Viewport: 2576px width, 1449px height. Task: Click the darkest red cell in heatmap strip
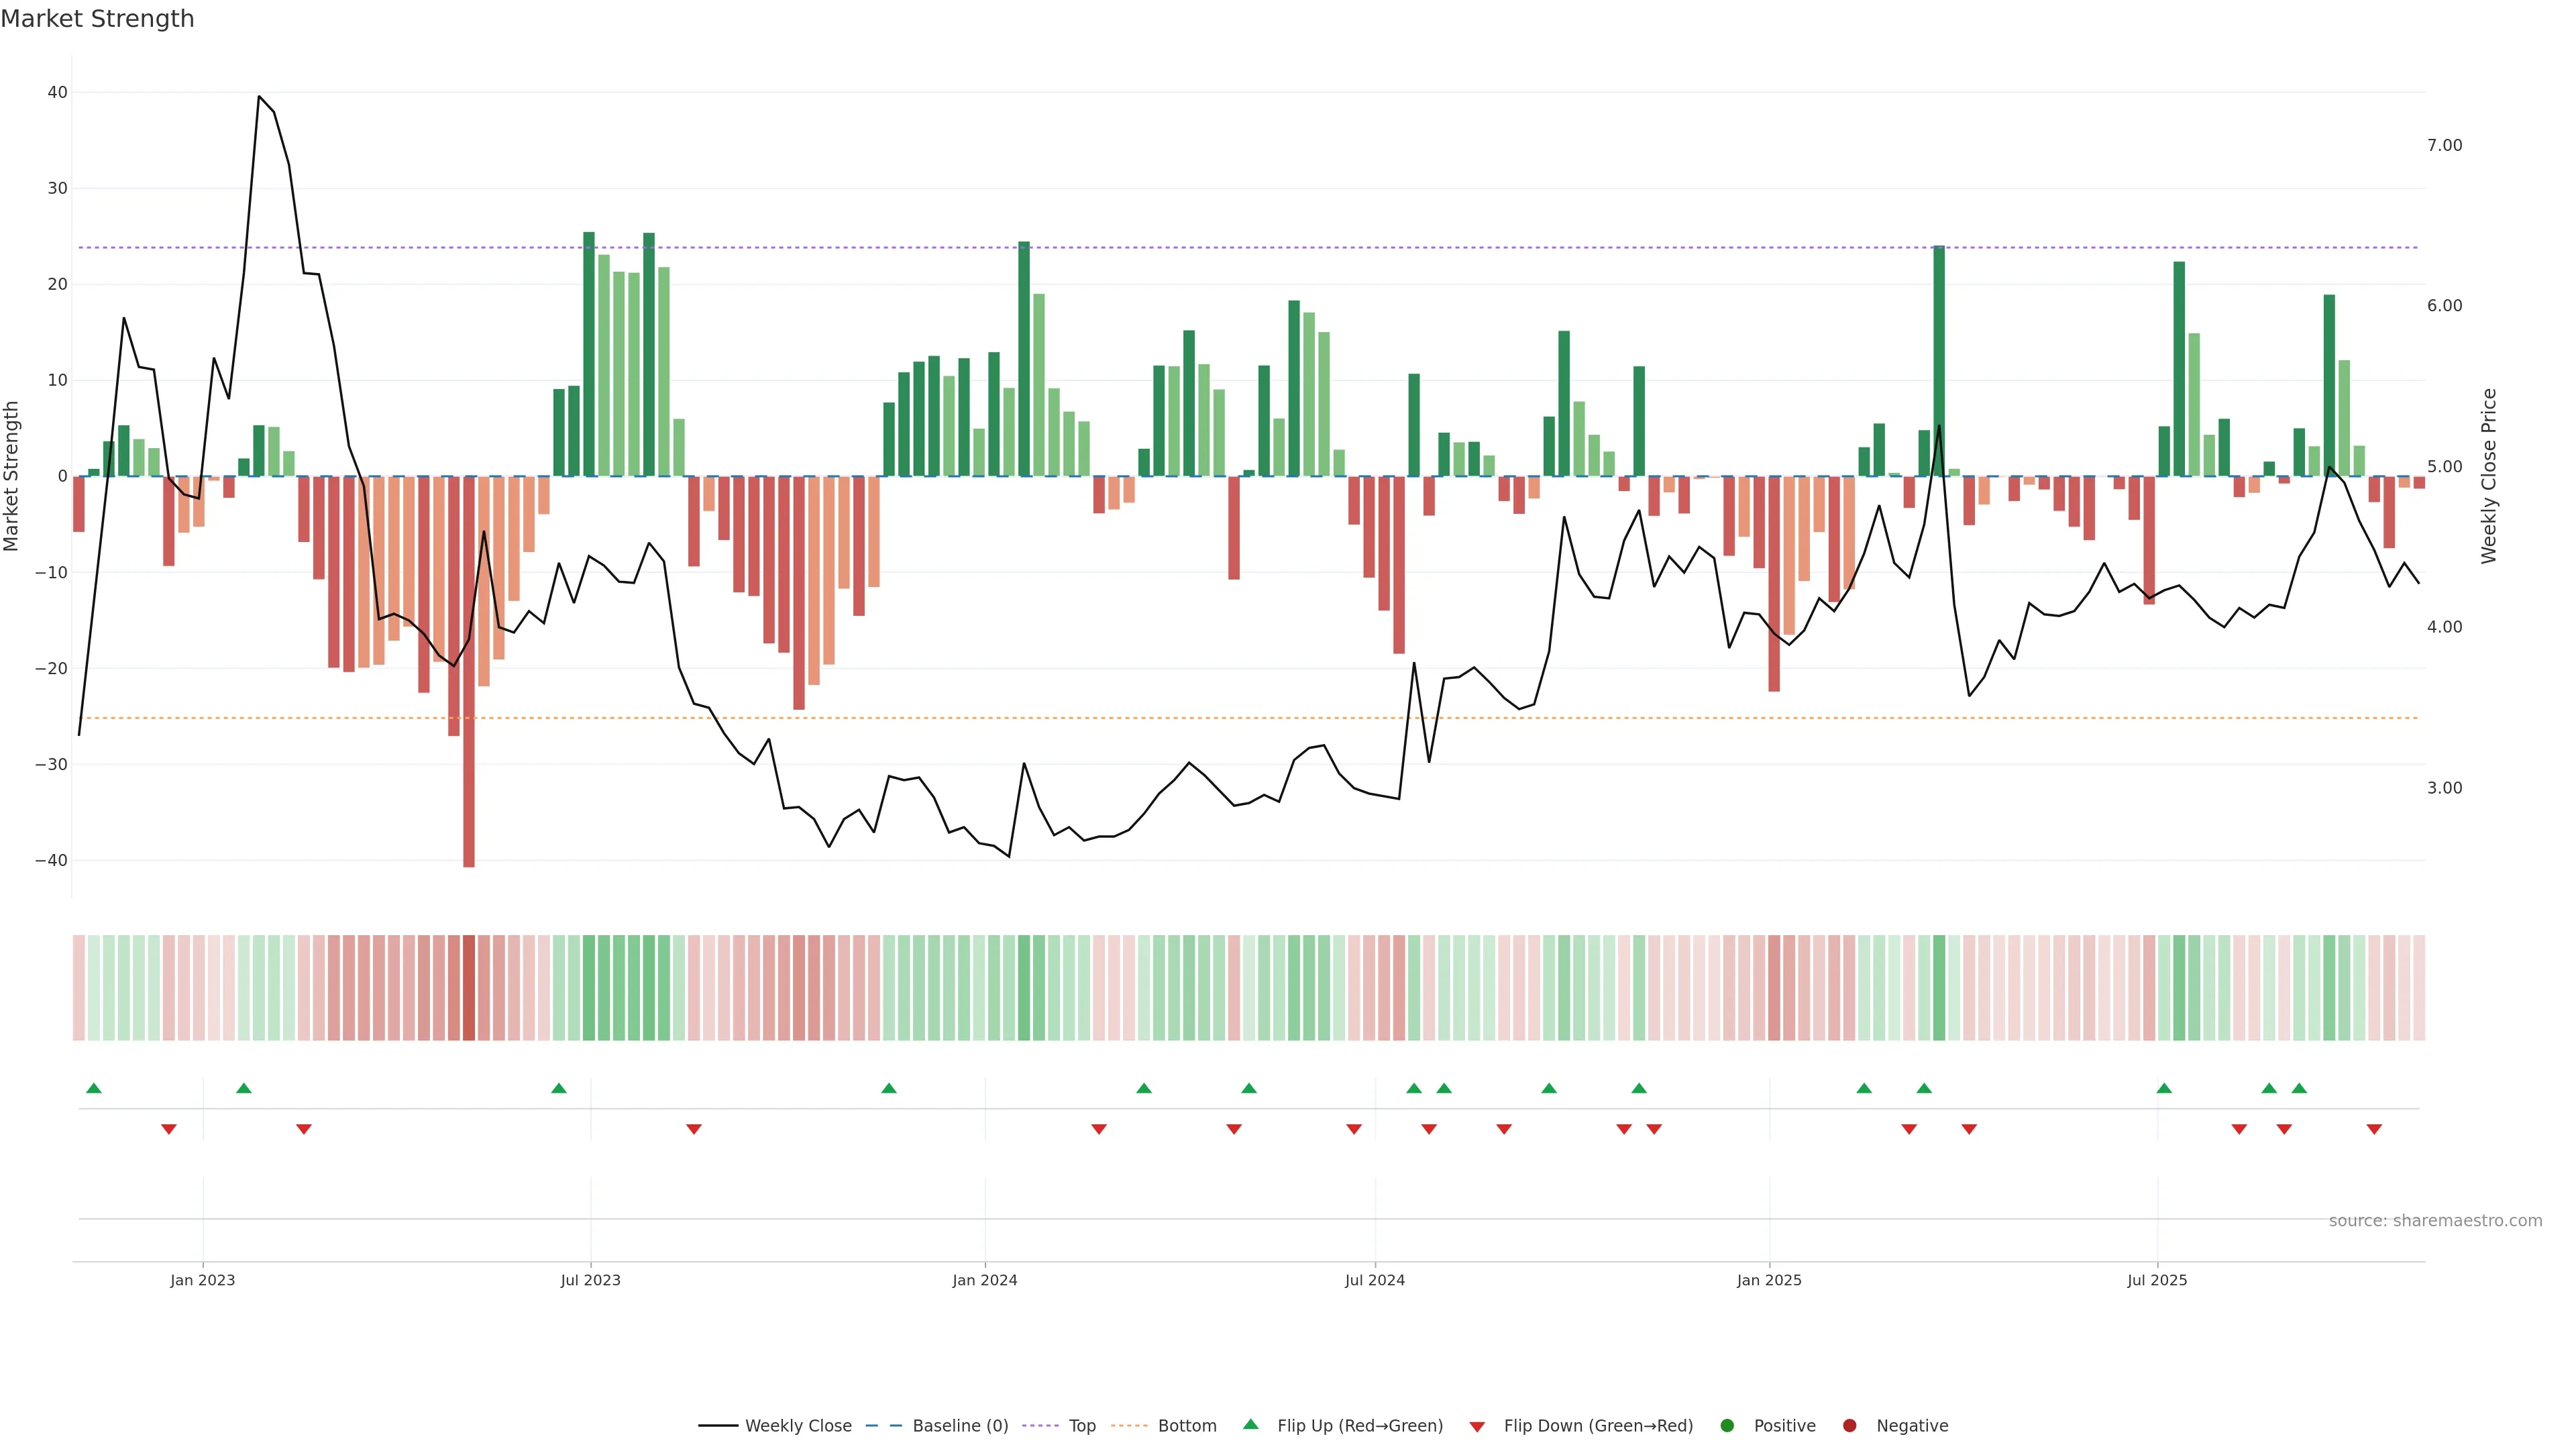point(469,987)
